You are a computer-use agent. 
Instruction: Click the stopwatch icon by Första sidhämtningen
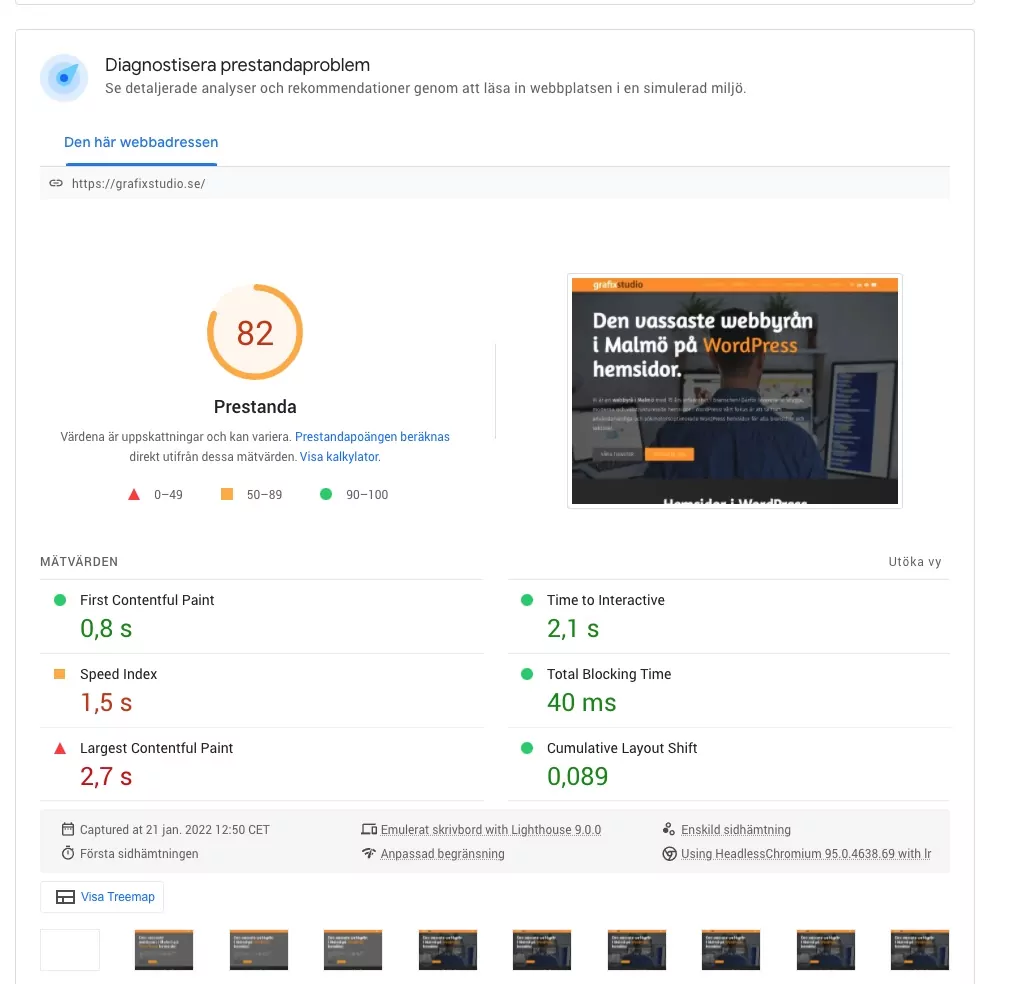68,853
